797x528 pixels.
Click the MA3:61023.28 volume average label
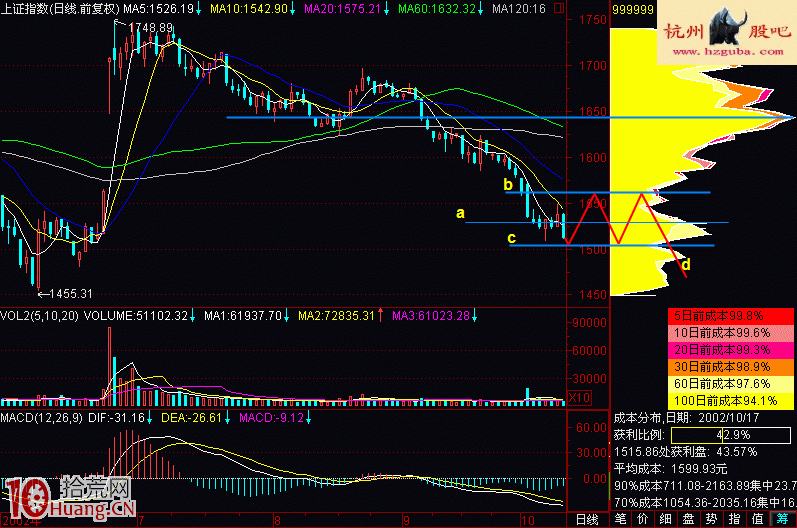[x=435, y=316]
